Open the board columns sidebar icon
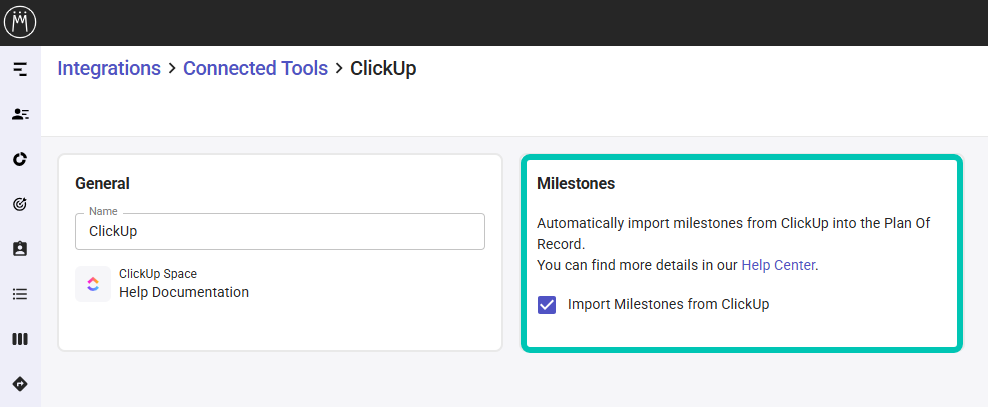The width and height of the screenshot is (988, 407). 20,339
